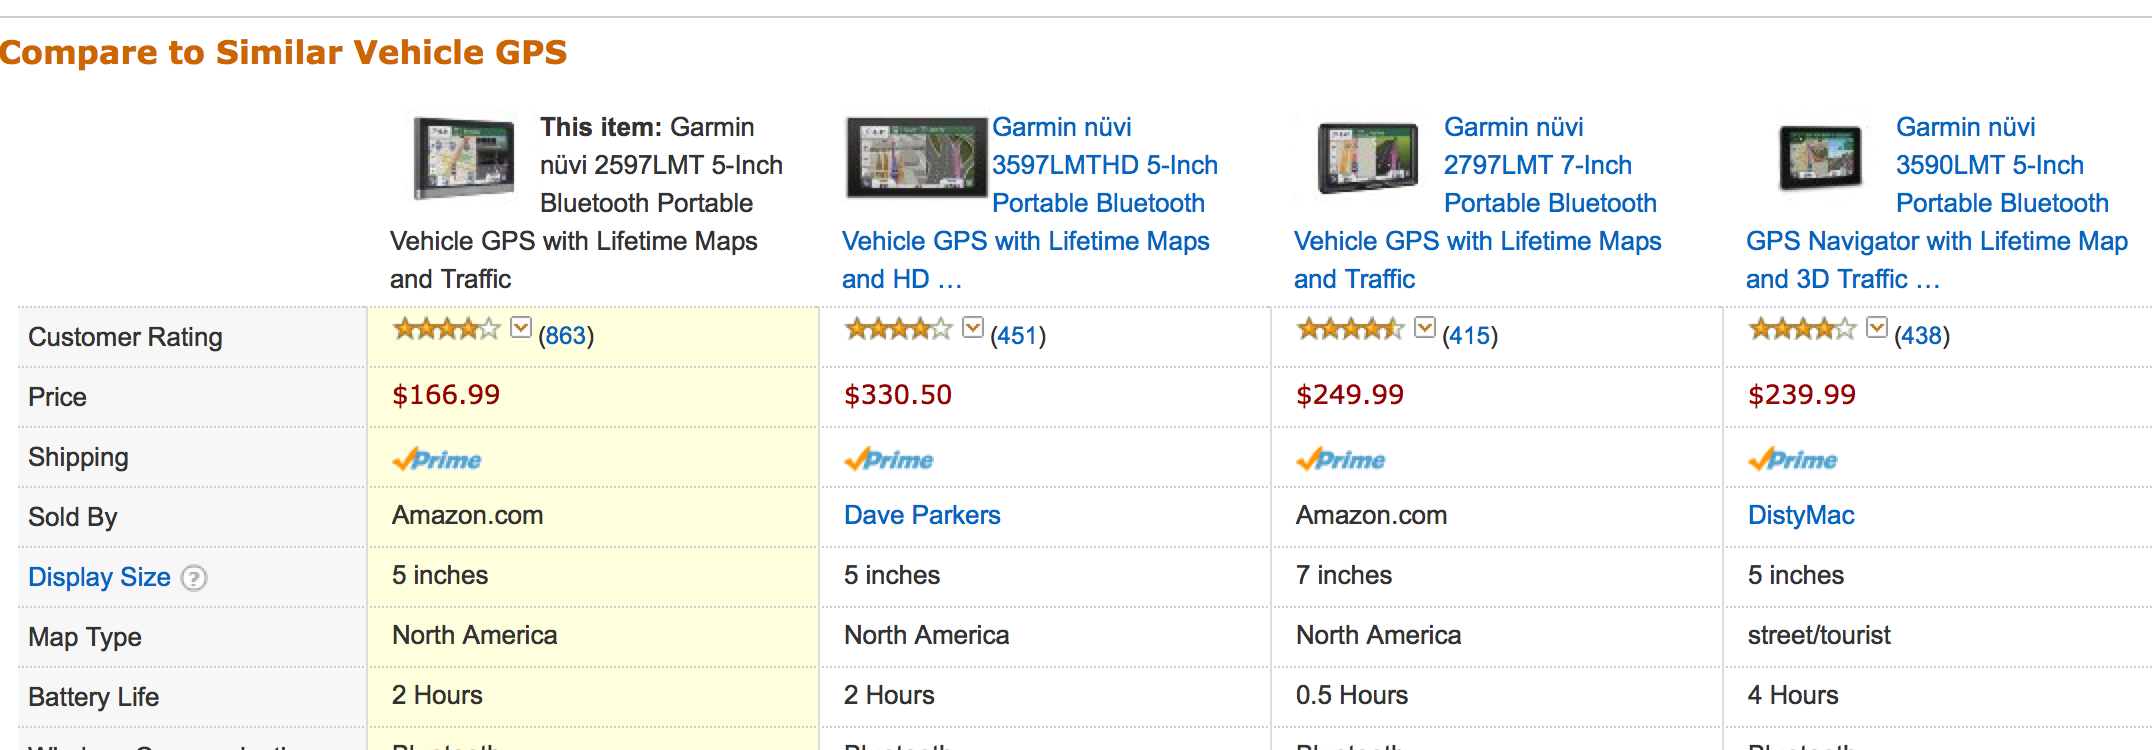Click the $249.99 price

click(x=1350, y=395)
